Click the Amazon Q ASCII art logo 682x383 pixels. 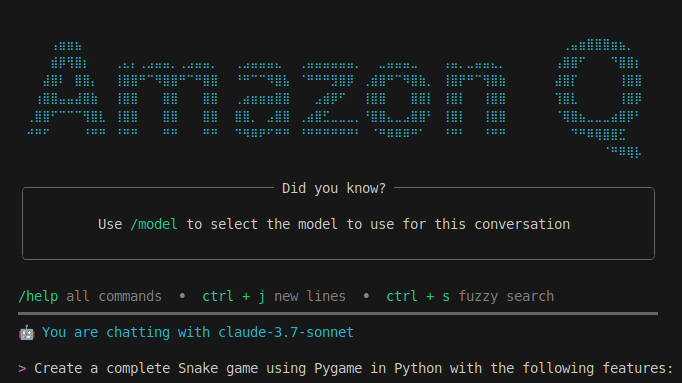[x=334, y=98]
